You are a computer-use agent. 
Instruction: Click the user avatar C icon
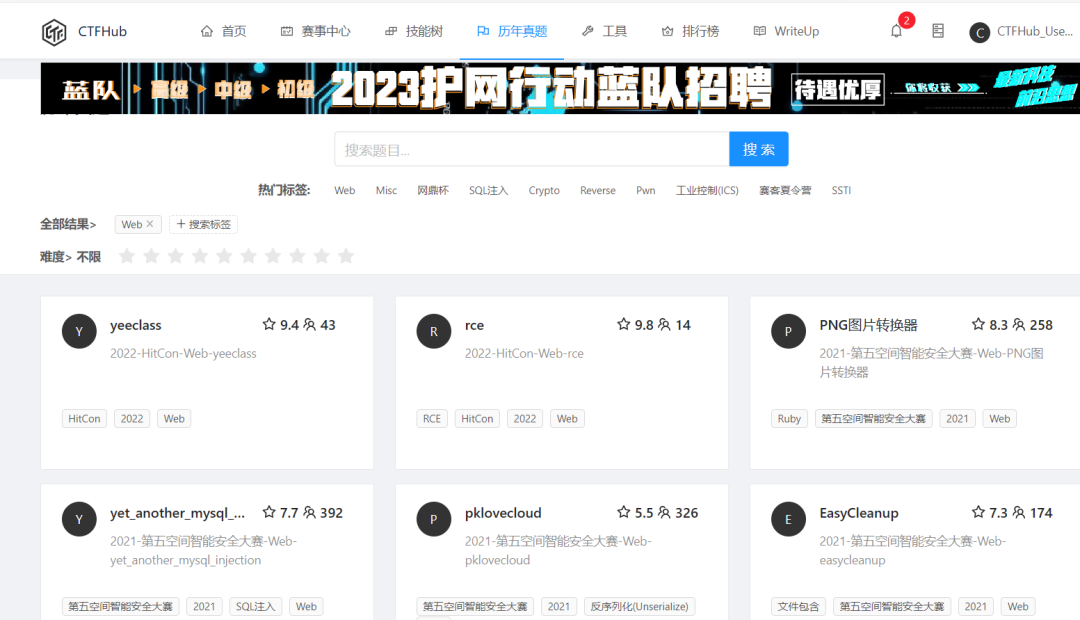(x=979, y=32)
